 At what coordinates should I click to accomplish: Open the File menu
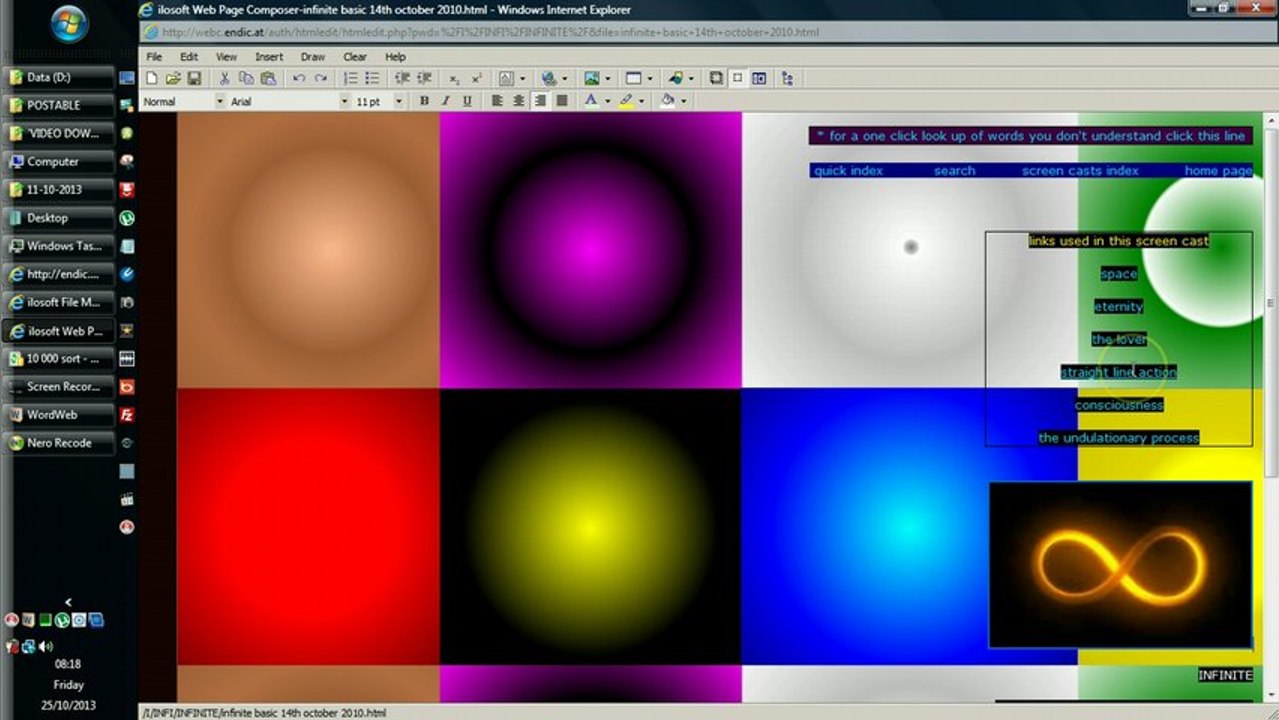coord(154,57)
